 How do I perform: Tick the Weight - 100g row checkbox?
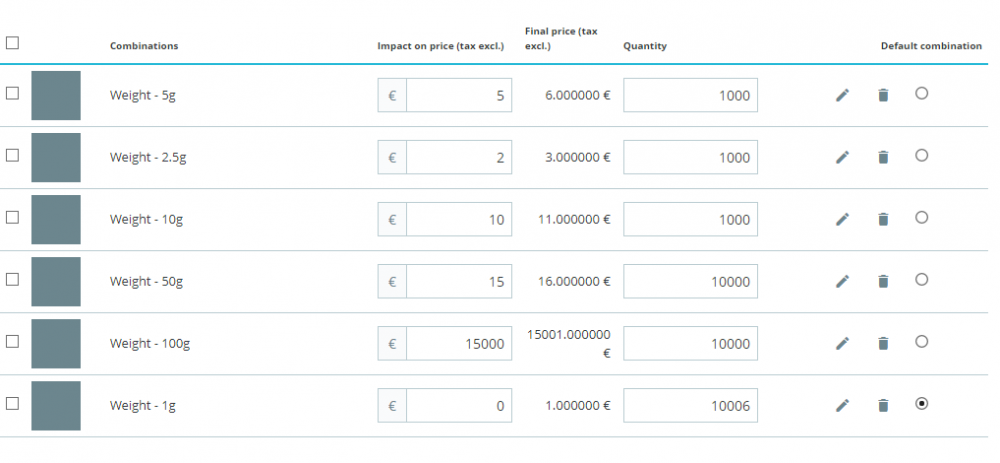(x=12, y=341)
